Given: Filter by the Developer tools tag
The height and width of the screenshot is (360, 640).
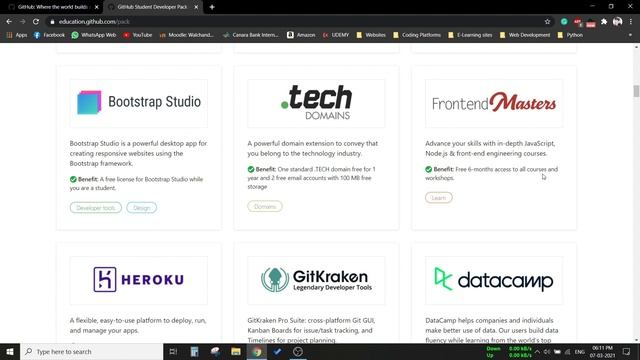Looking at the screenshot, I should pyautogui.click(x=96, y=208).
